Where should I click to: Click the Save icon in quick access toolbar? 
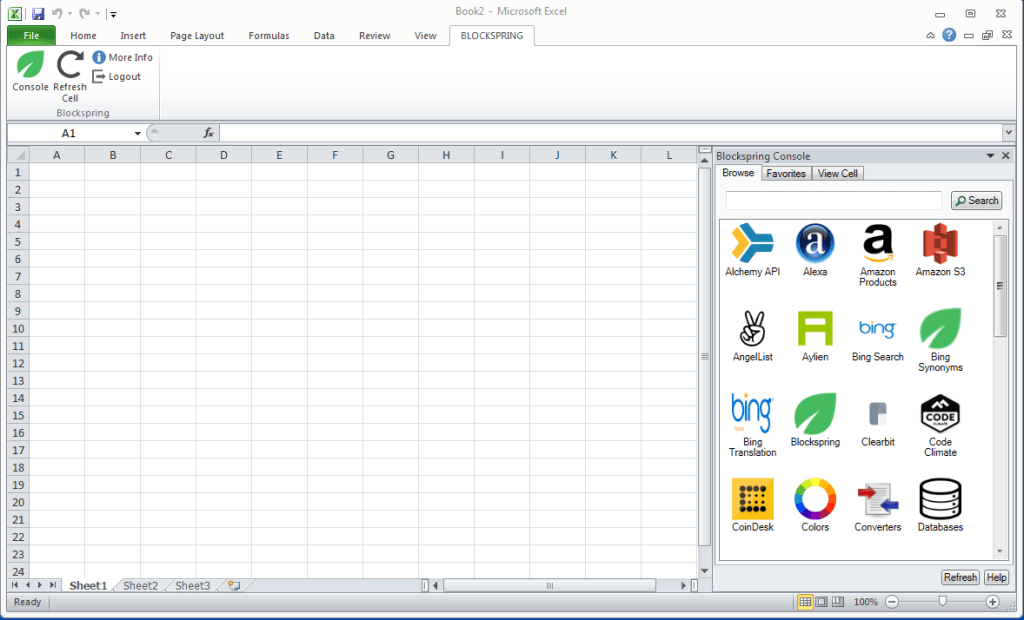[x=38, y=13]
